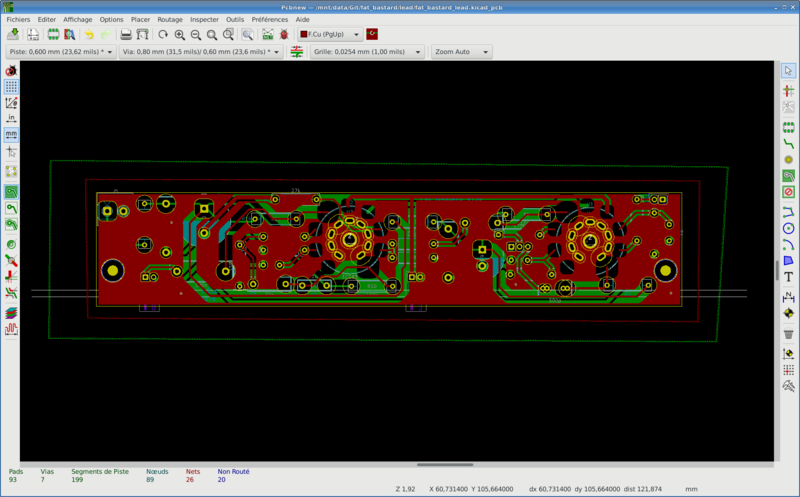This screenshot has width=800, height=497.
Task: Open the Routage menu
Action: tap(170, 19)
